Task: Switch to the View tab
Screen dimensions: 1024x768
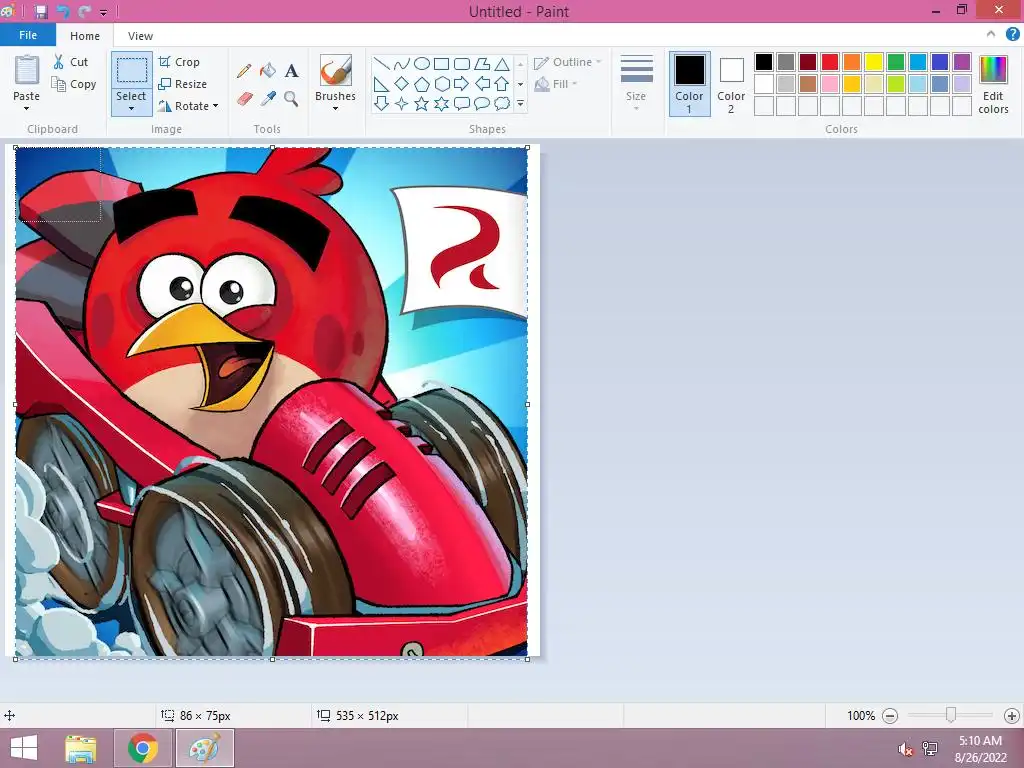Action: coord(140,36)
